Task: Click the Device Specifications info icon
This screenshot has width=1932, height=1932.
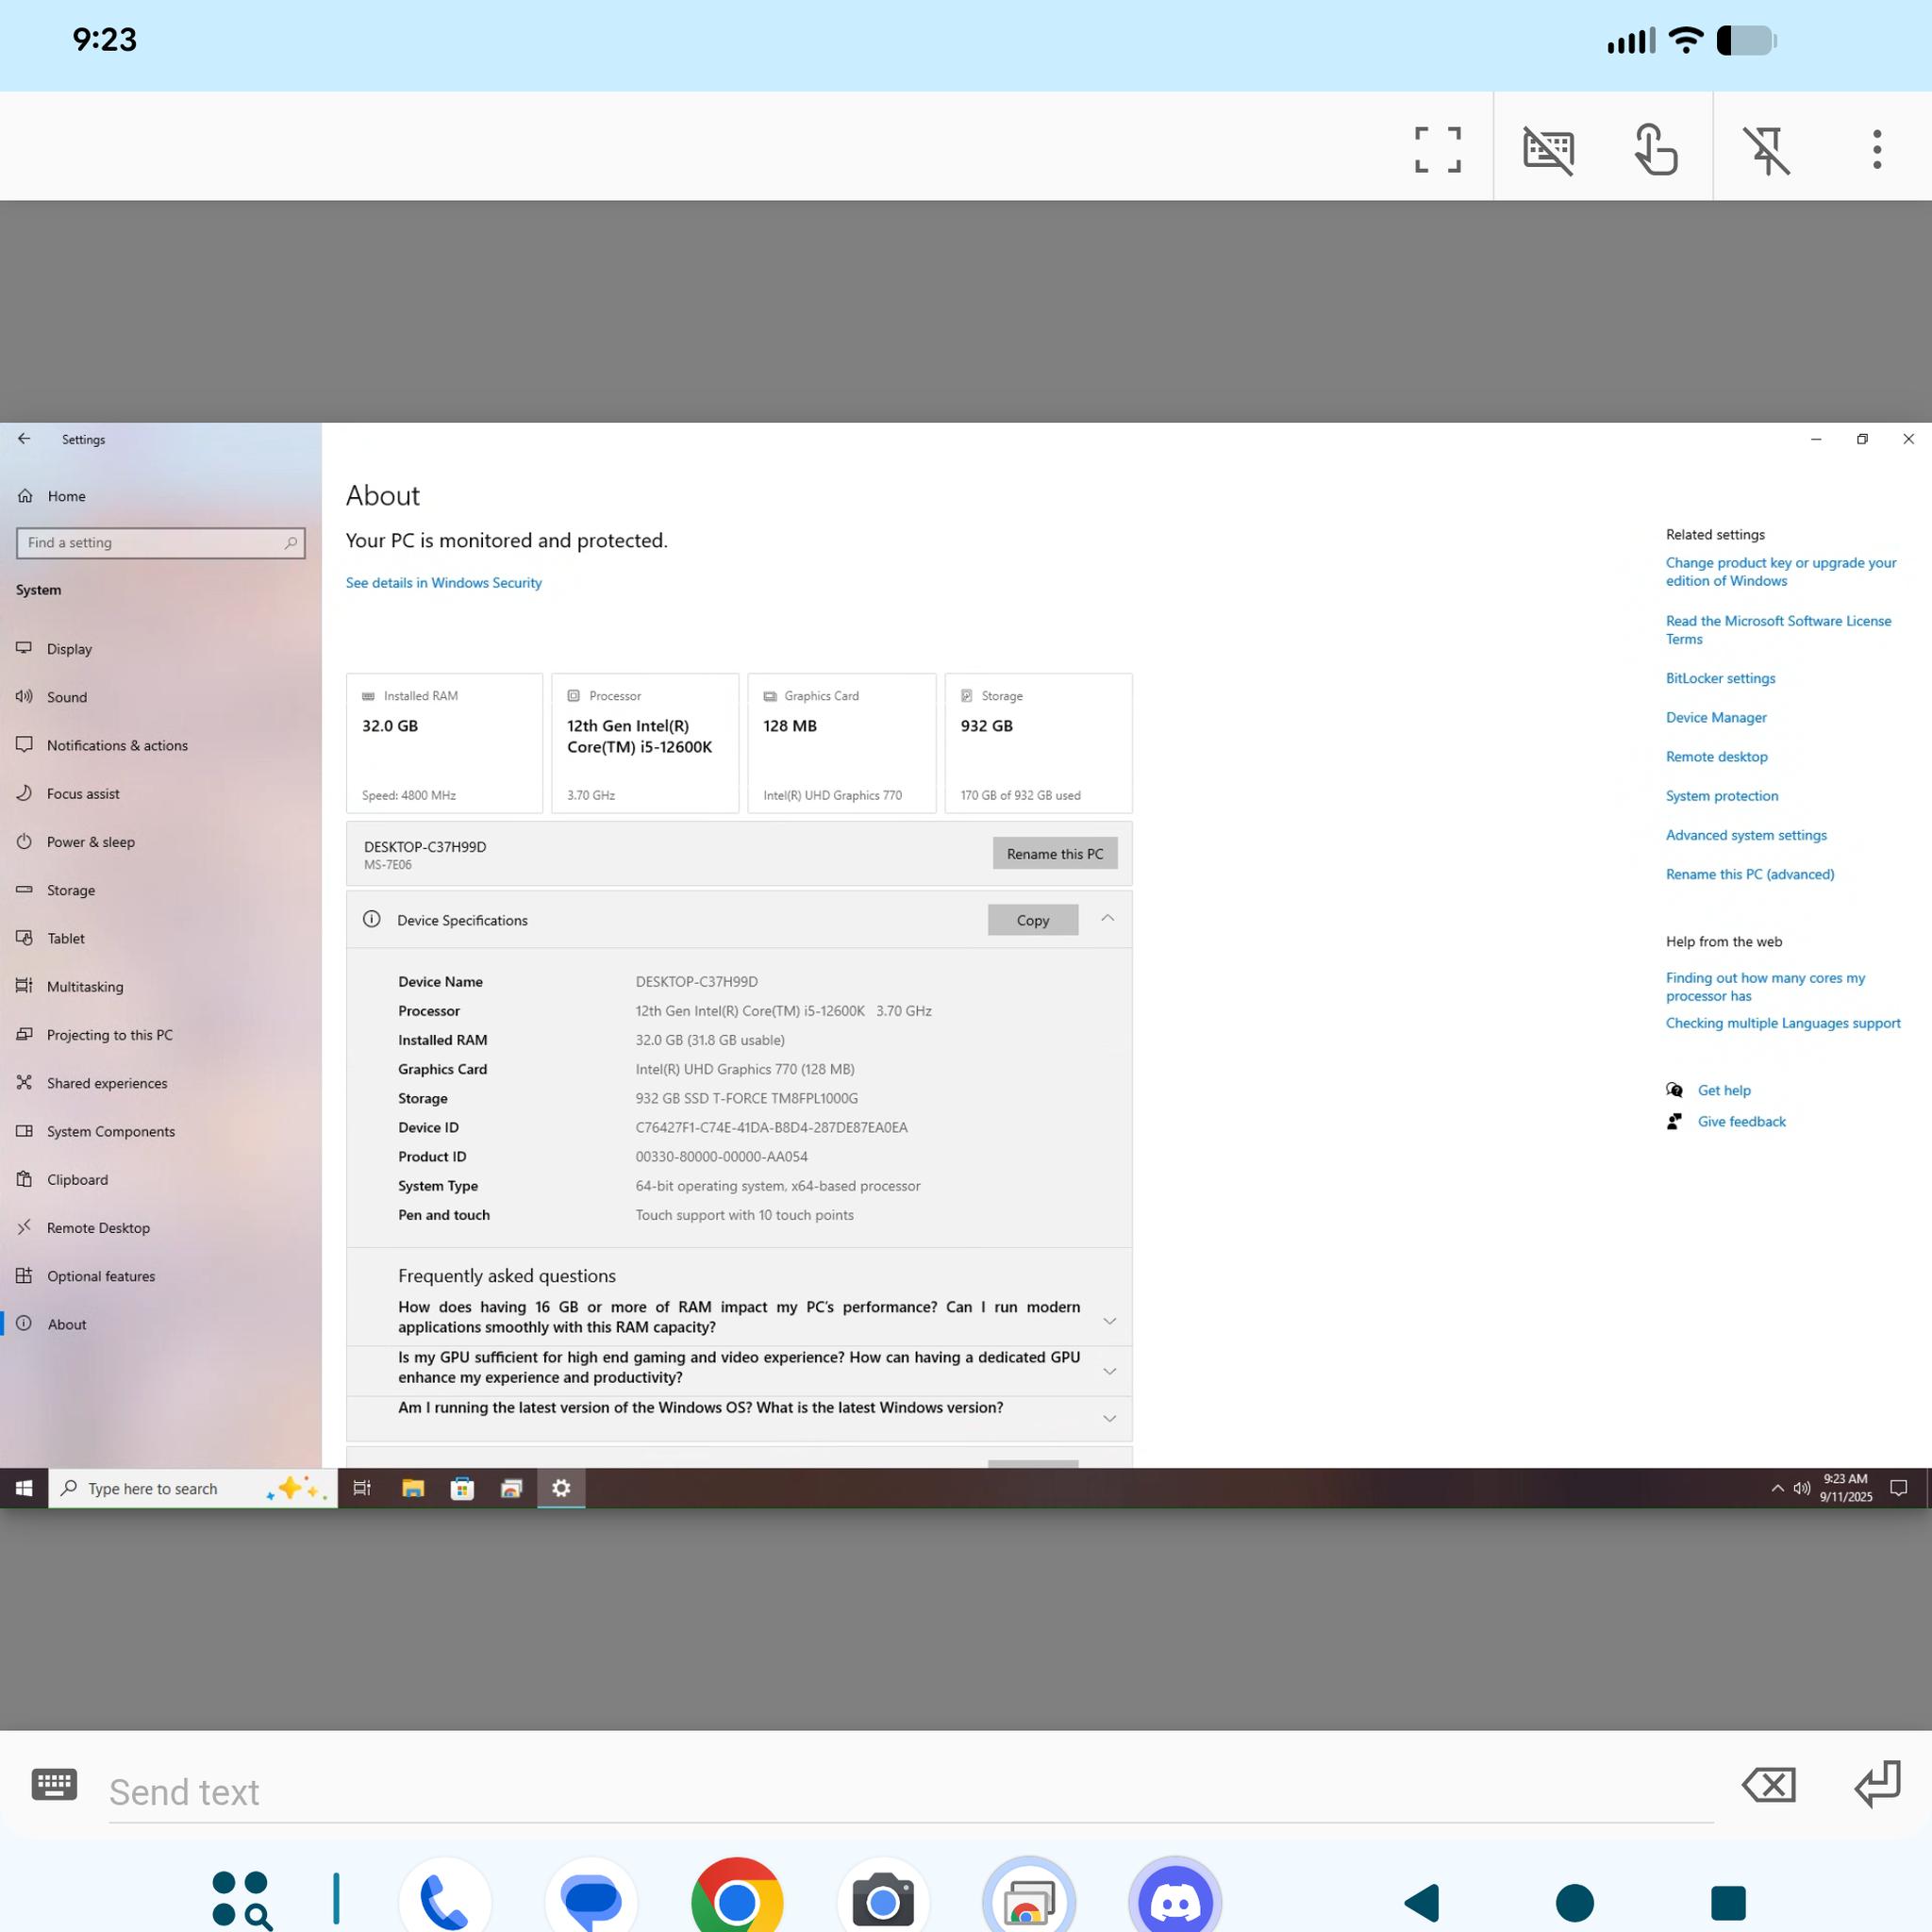Action: coord(372,919)
